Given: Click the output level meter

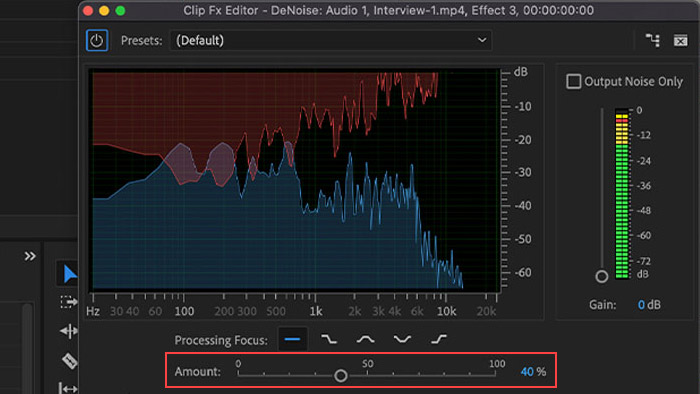Looking at the screenshot, I should [x=622, y=194].
